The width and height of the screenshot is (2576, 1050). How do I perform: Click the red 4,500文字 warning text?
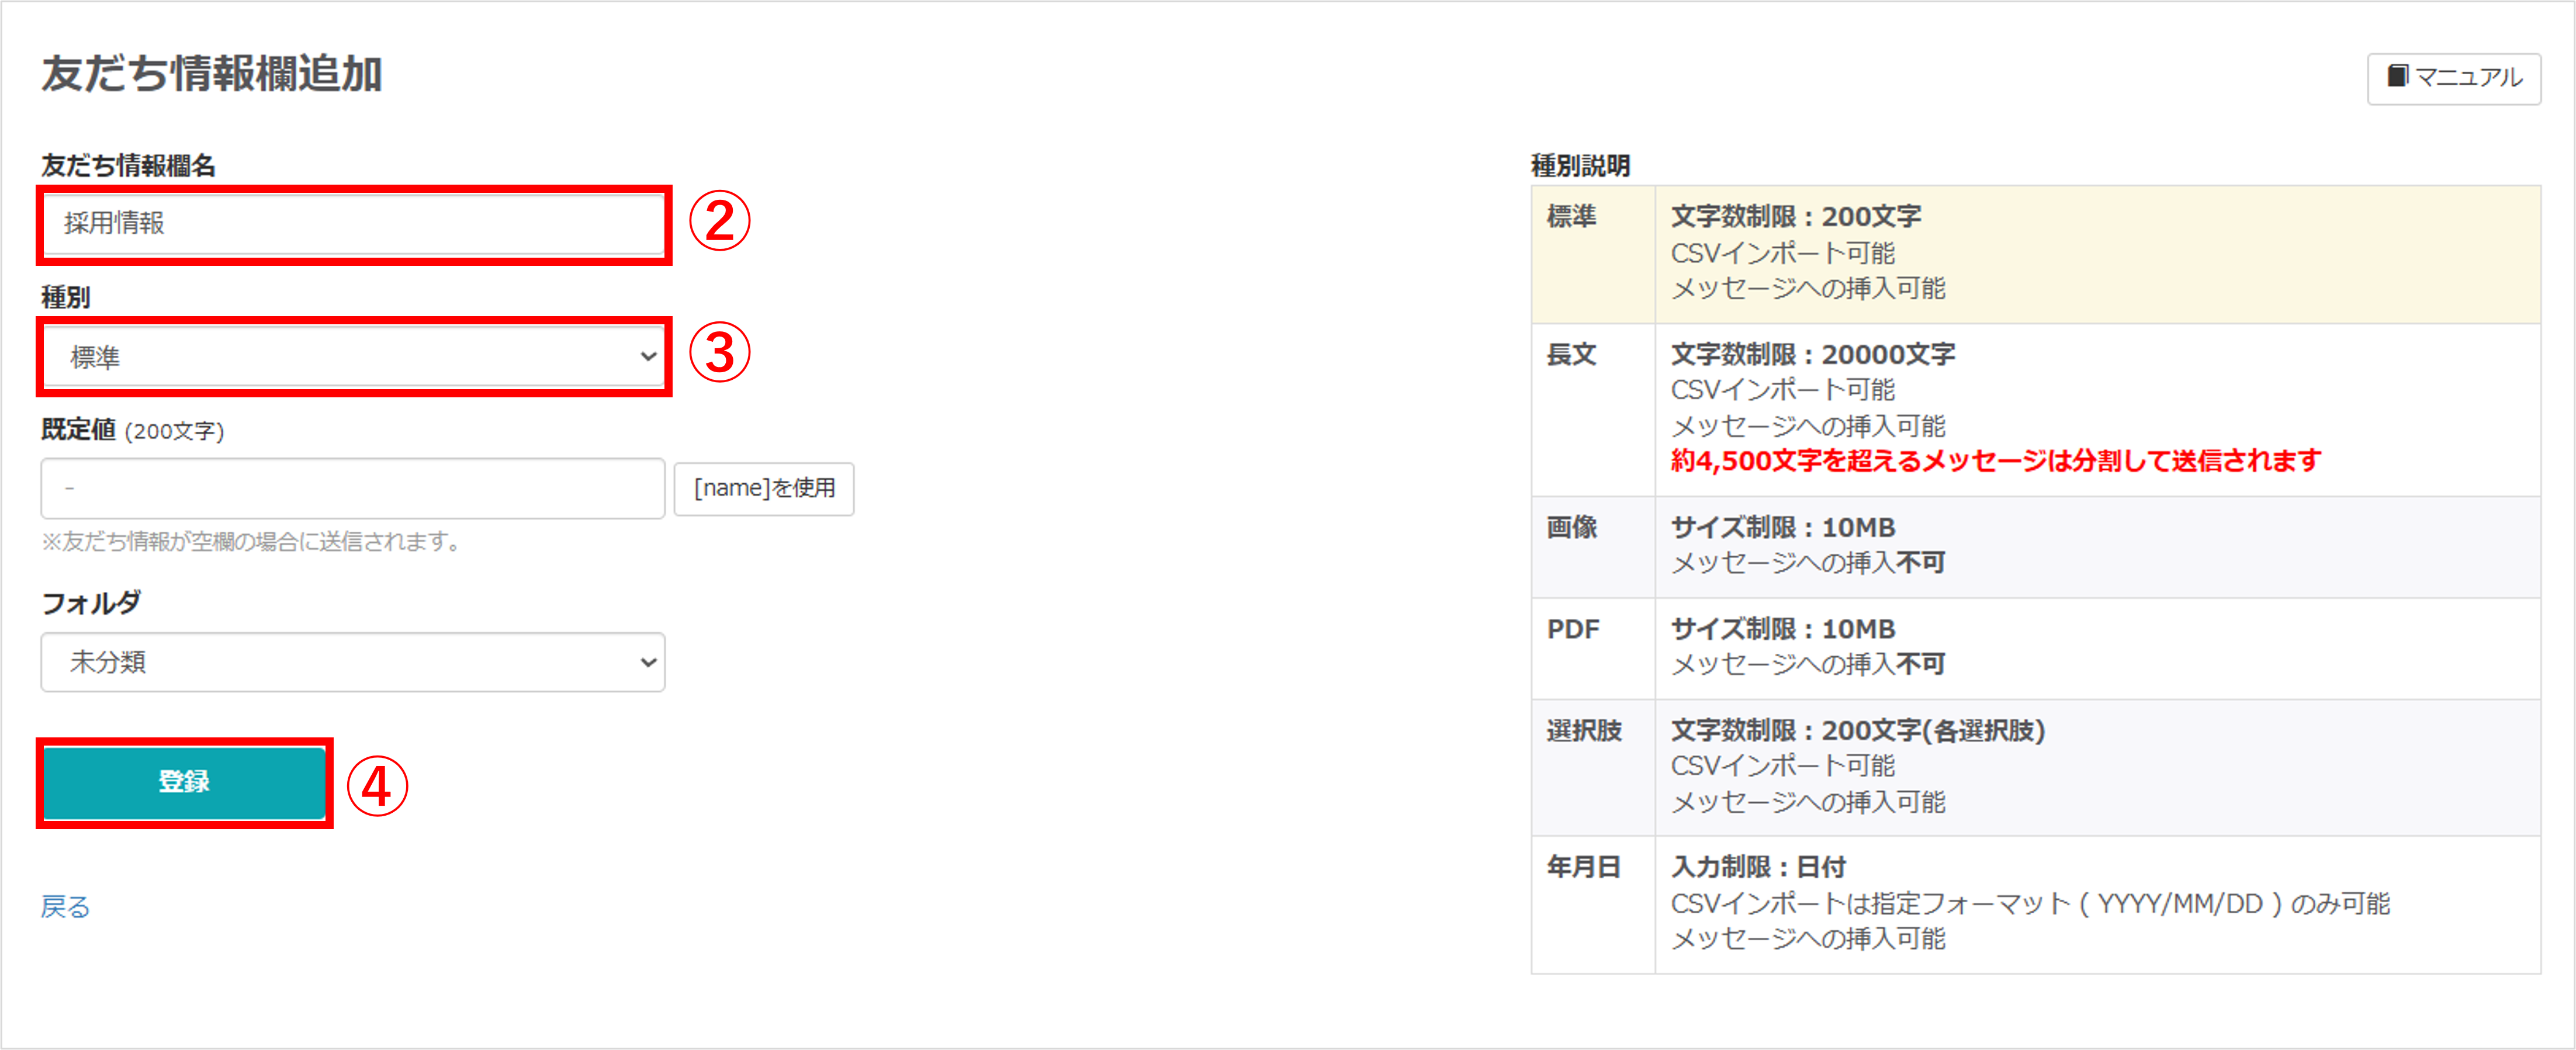click(1996, 461)
